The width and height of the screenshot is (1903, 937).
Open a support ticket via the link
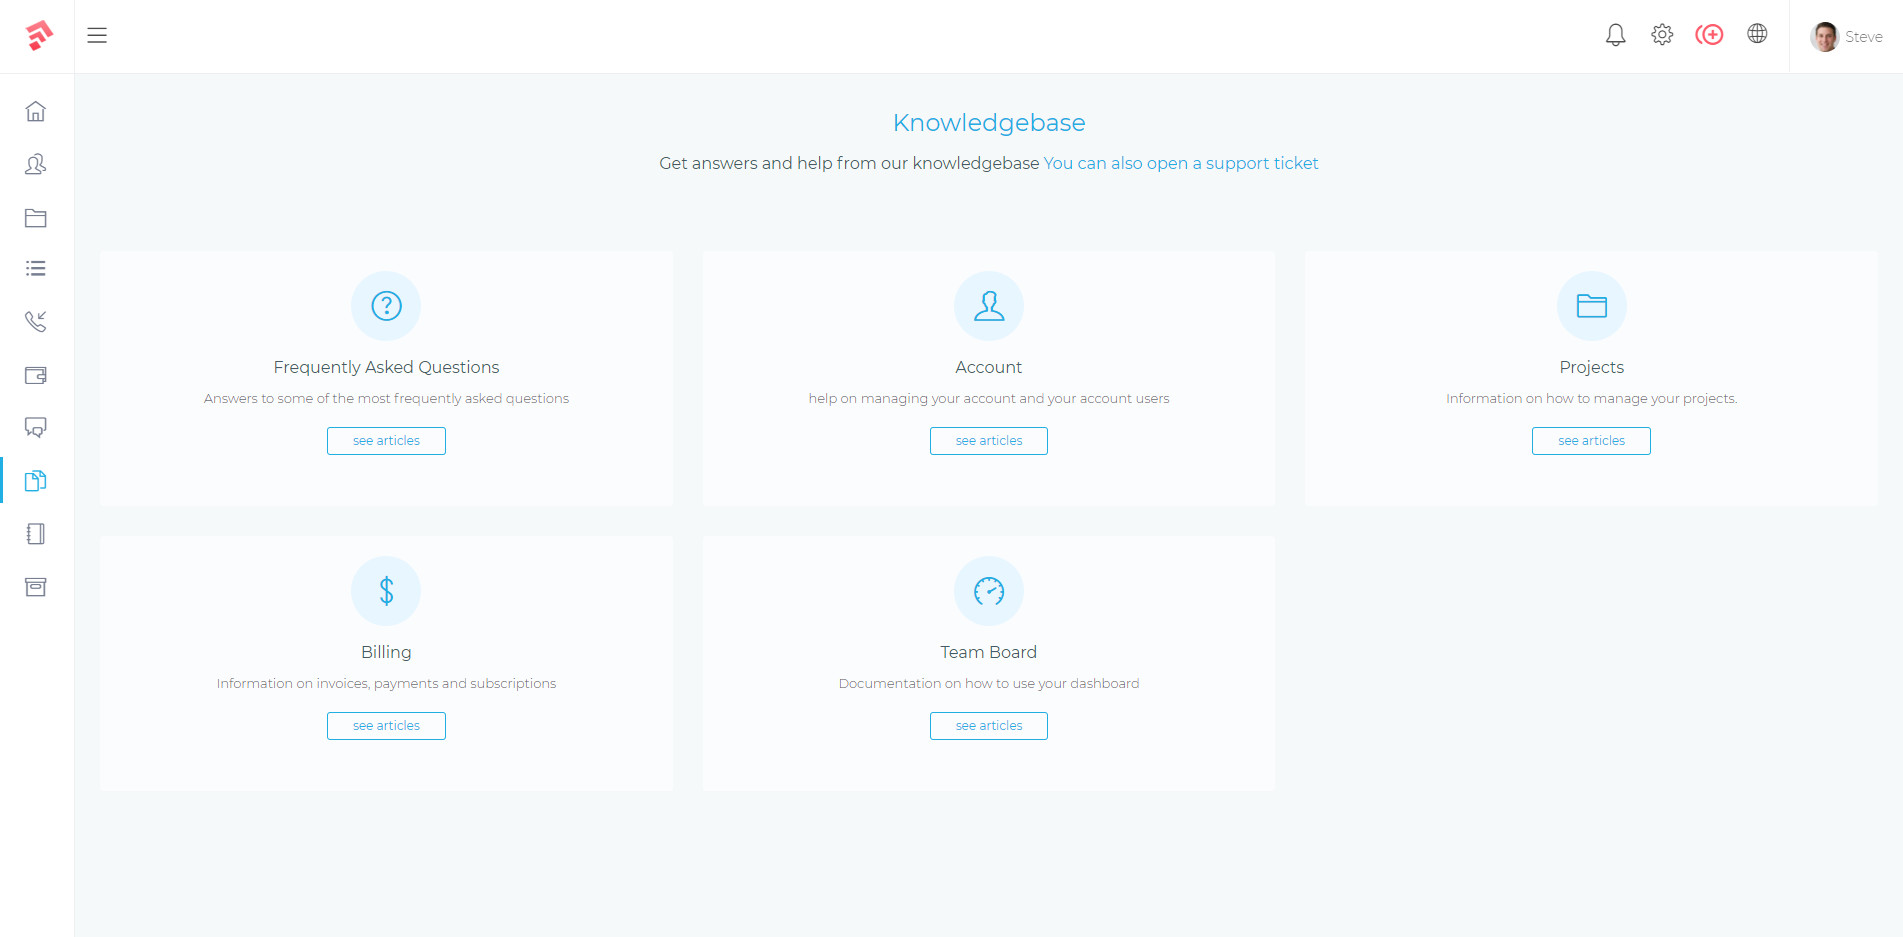pyautogui.click(x=1180, y=163)
